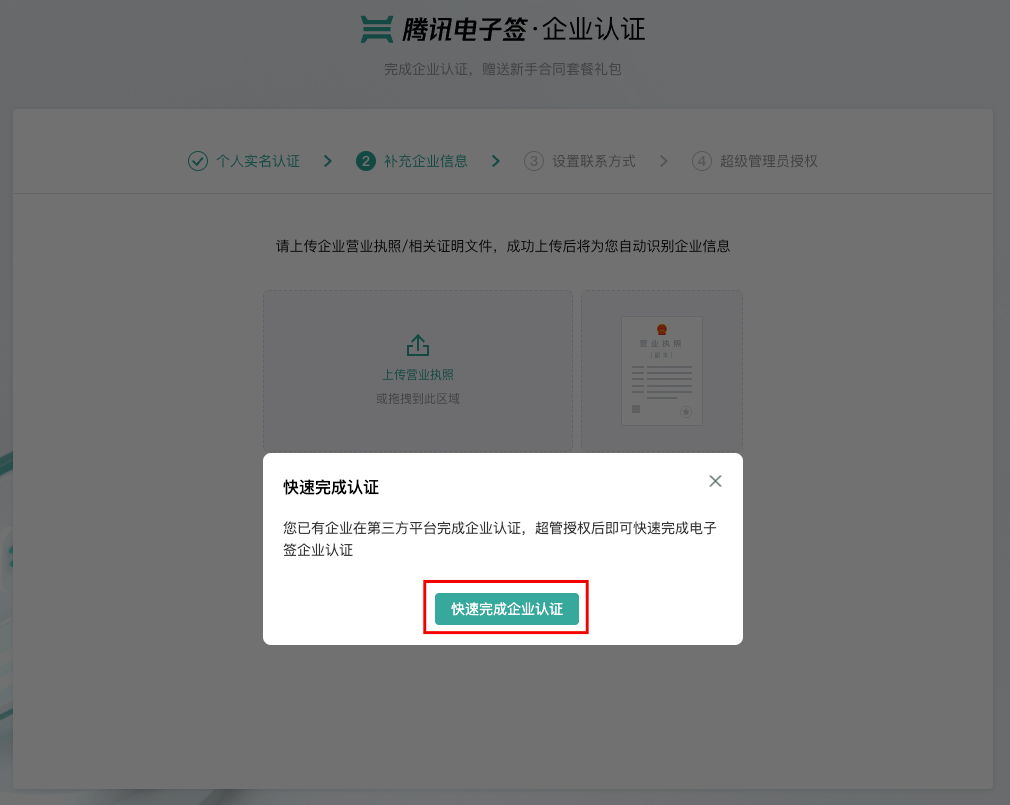Click the upload arrow icon
The image size is (1010, 805).
(x=418, y=345)
